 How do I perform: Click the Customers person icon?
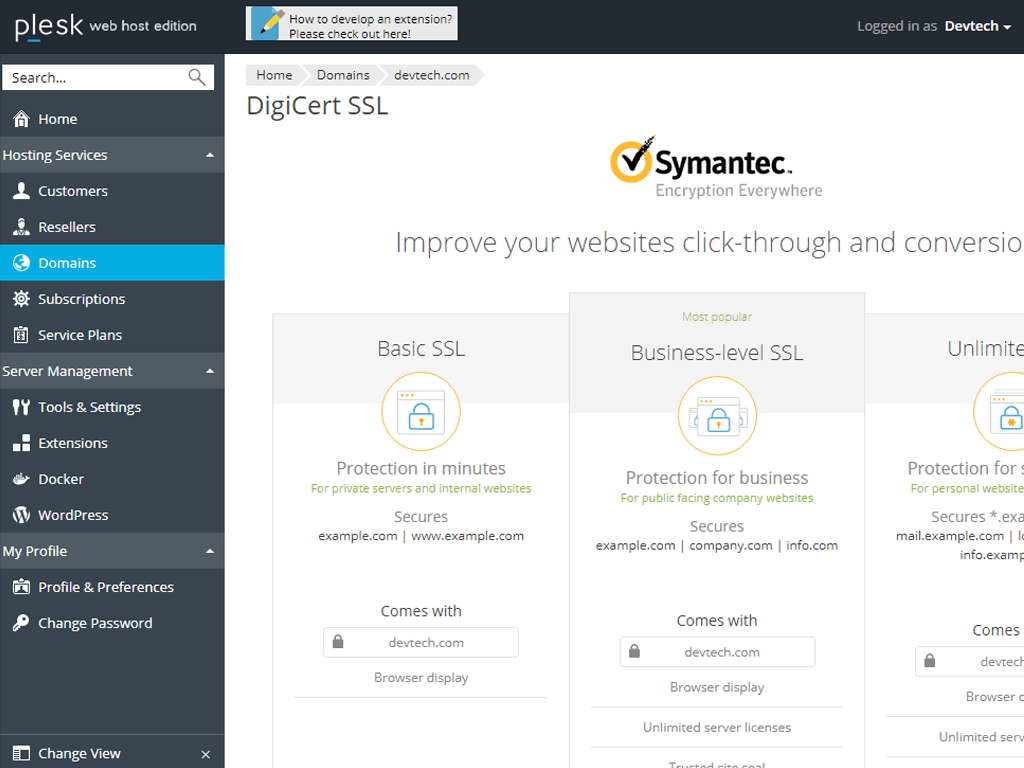pyautogui.click(x=21, y=191)
